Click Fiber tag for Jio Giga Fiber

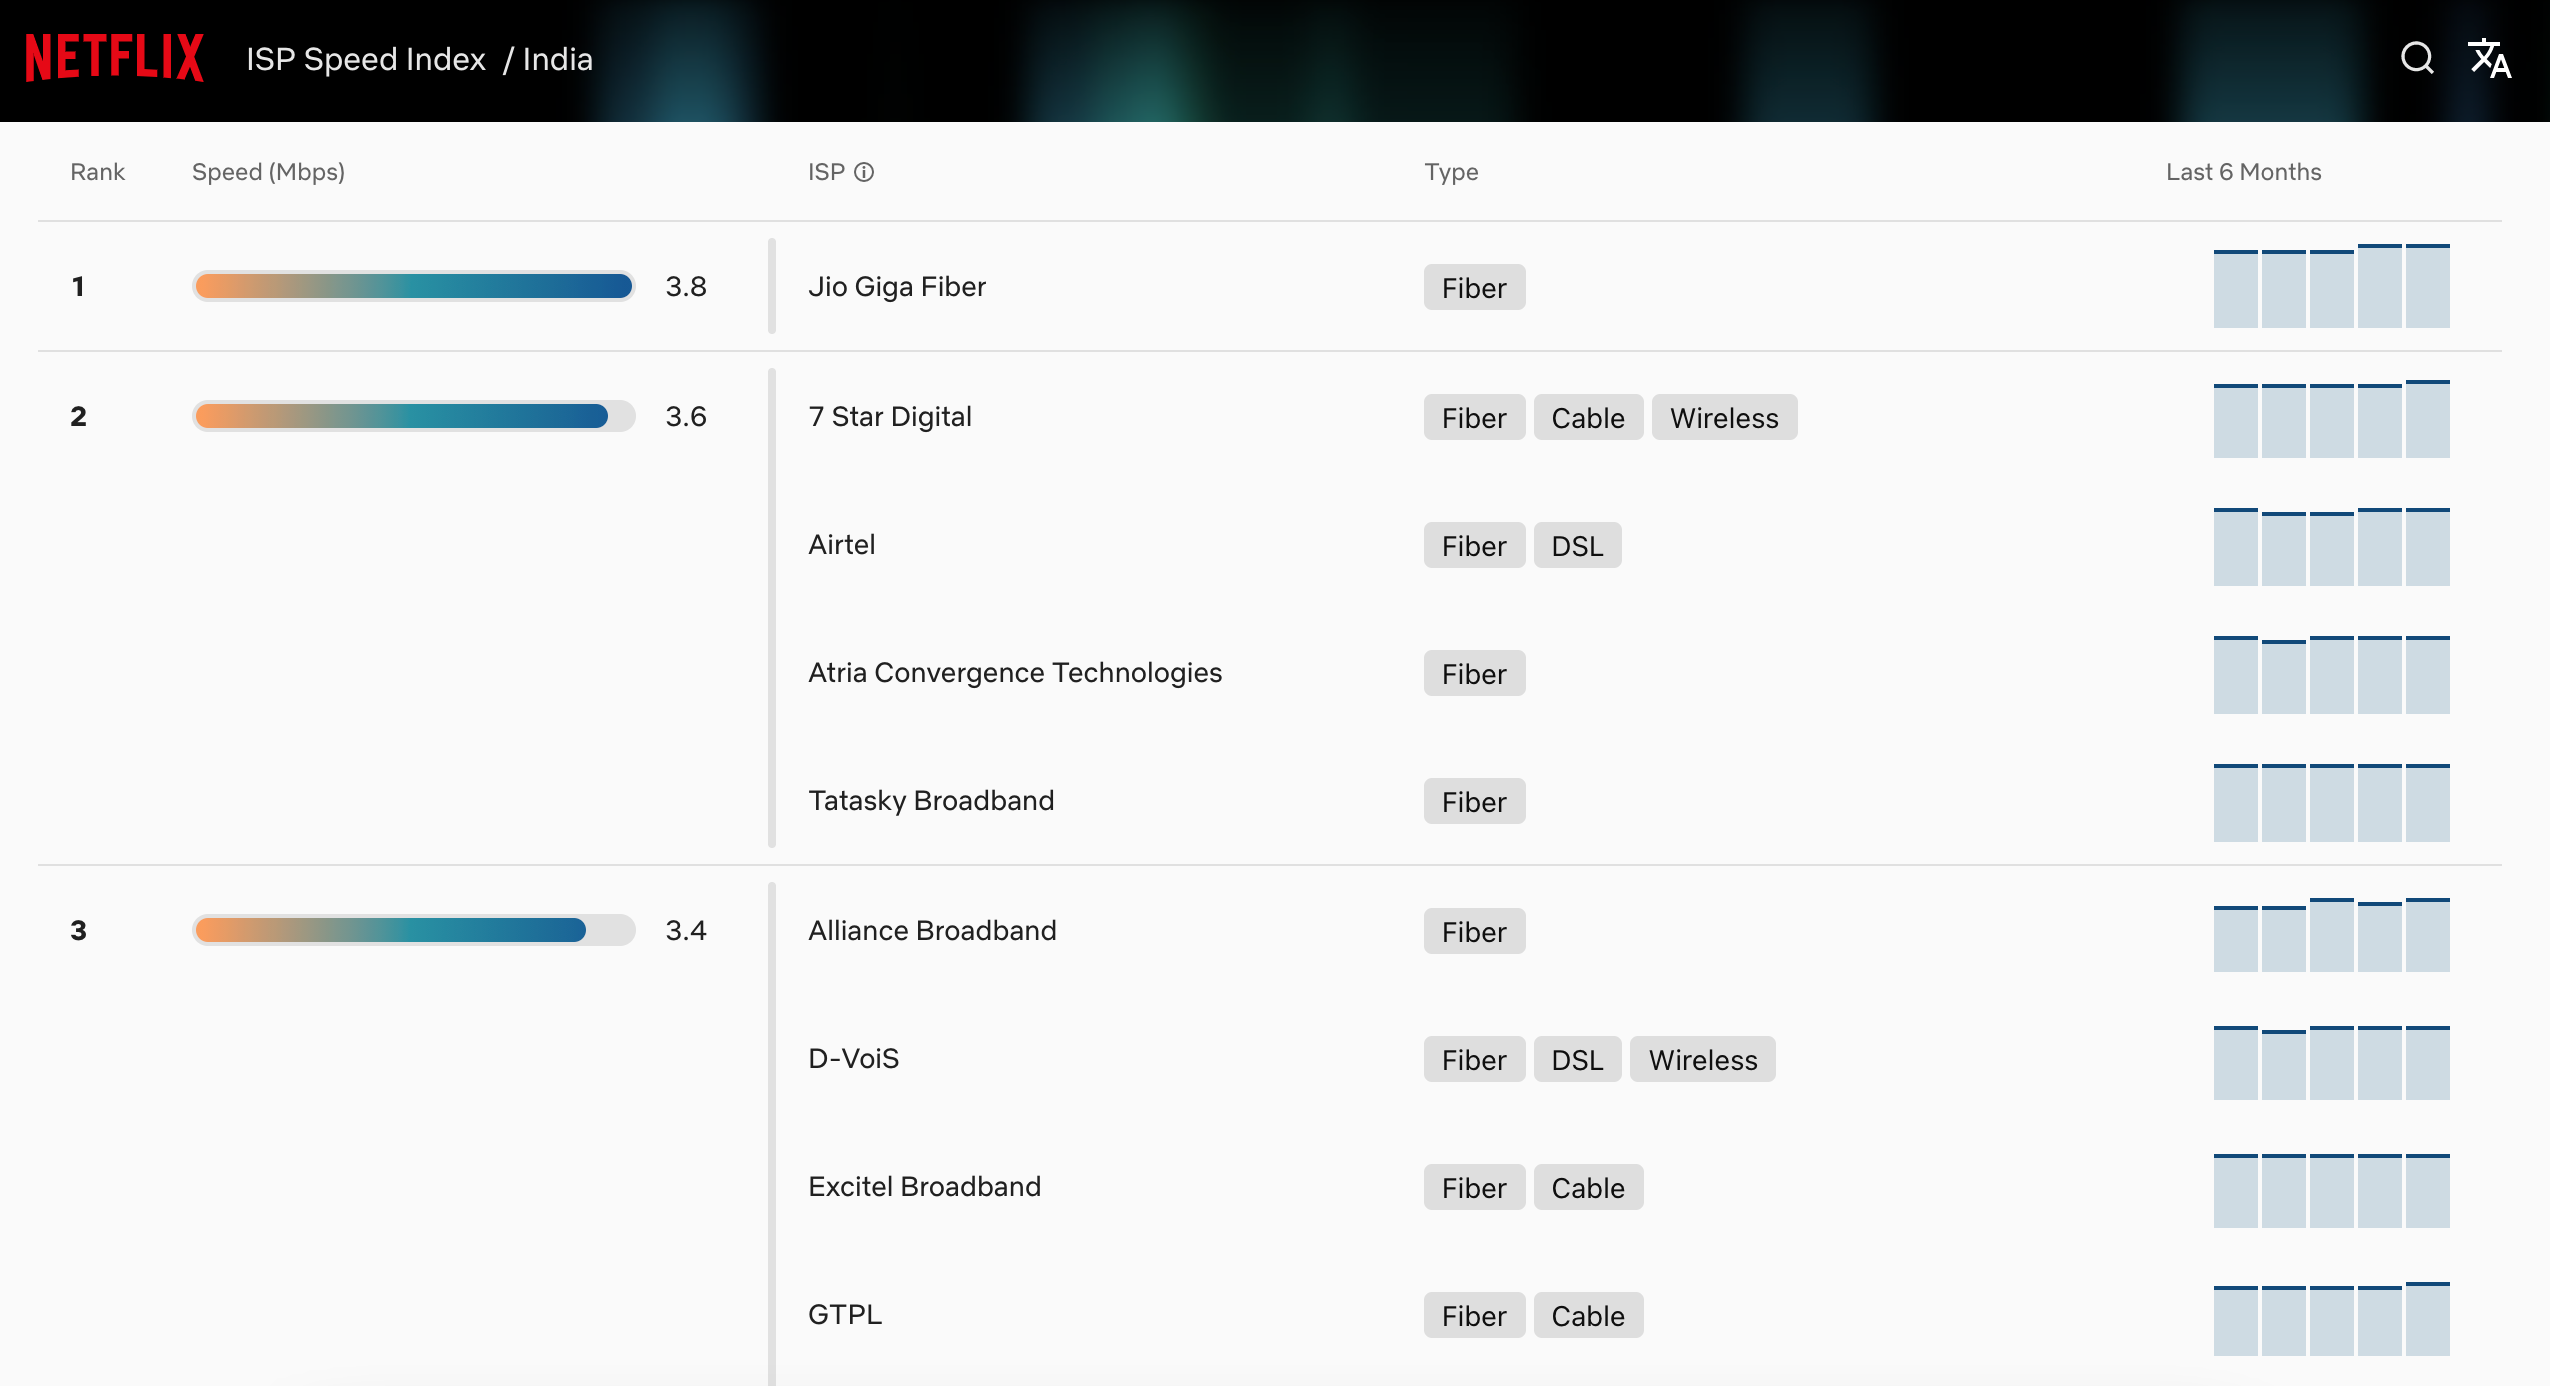1474,287
